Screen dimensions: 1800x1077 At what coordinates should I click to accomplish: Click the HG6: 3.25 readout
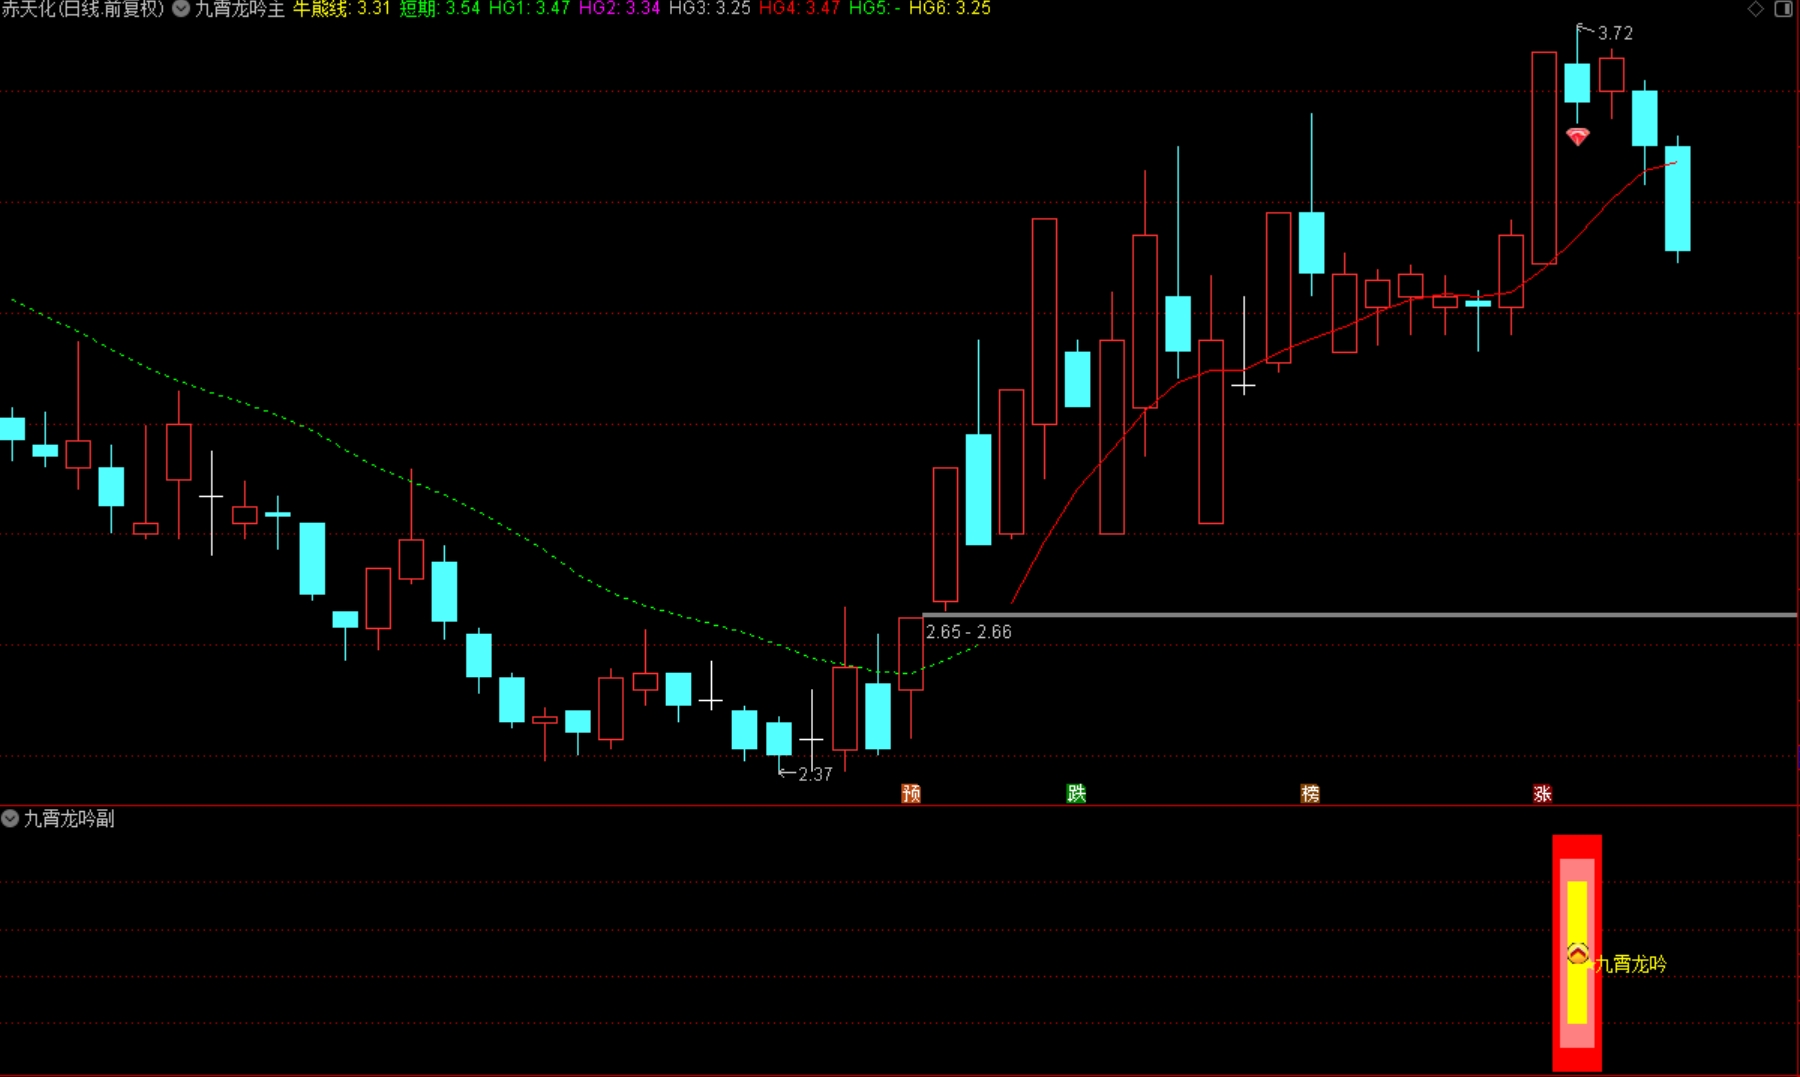point(950,9)
